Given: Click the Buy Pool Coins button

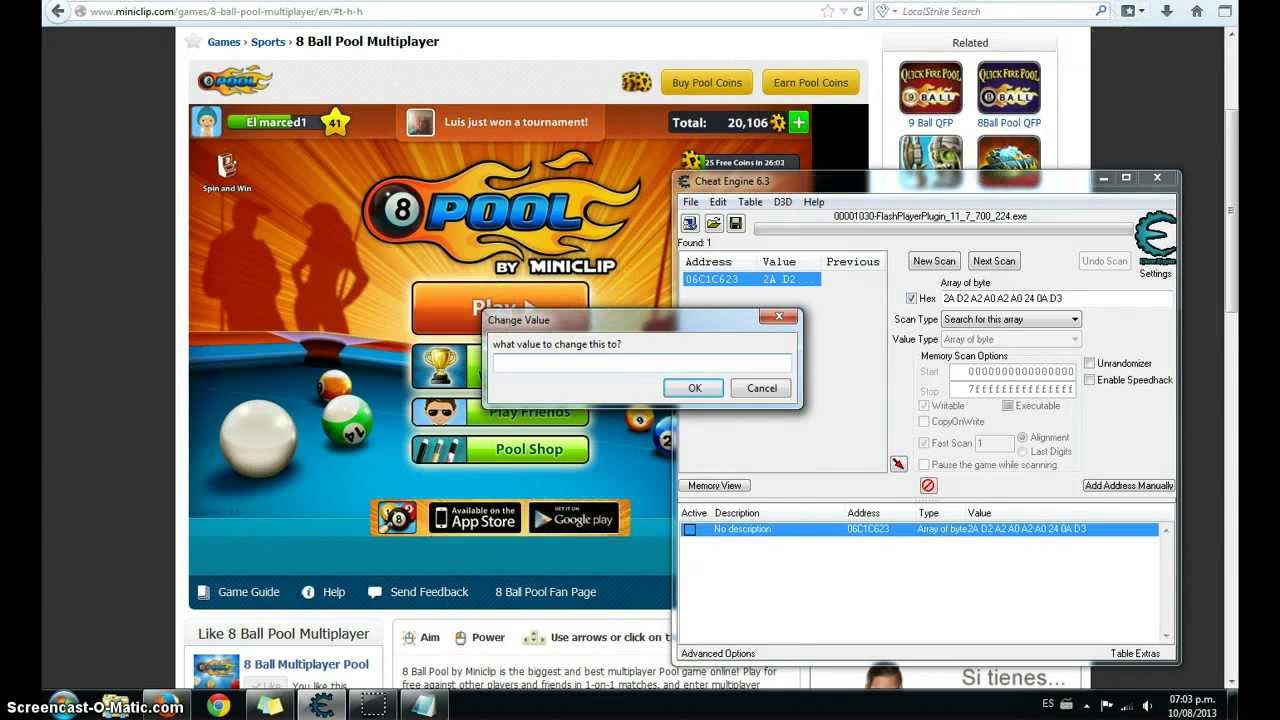Looking at the screenshot, I should [707, 82].
